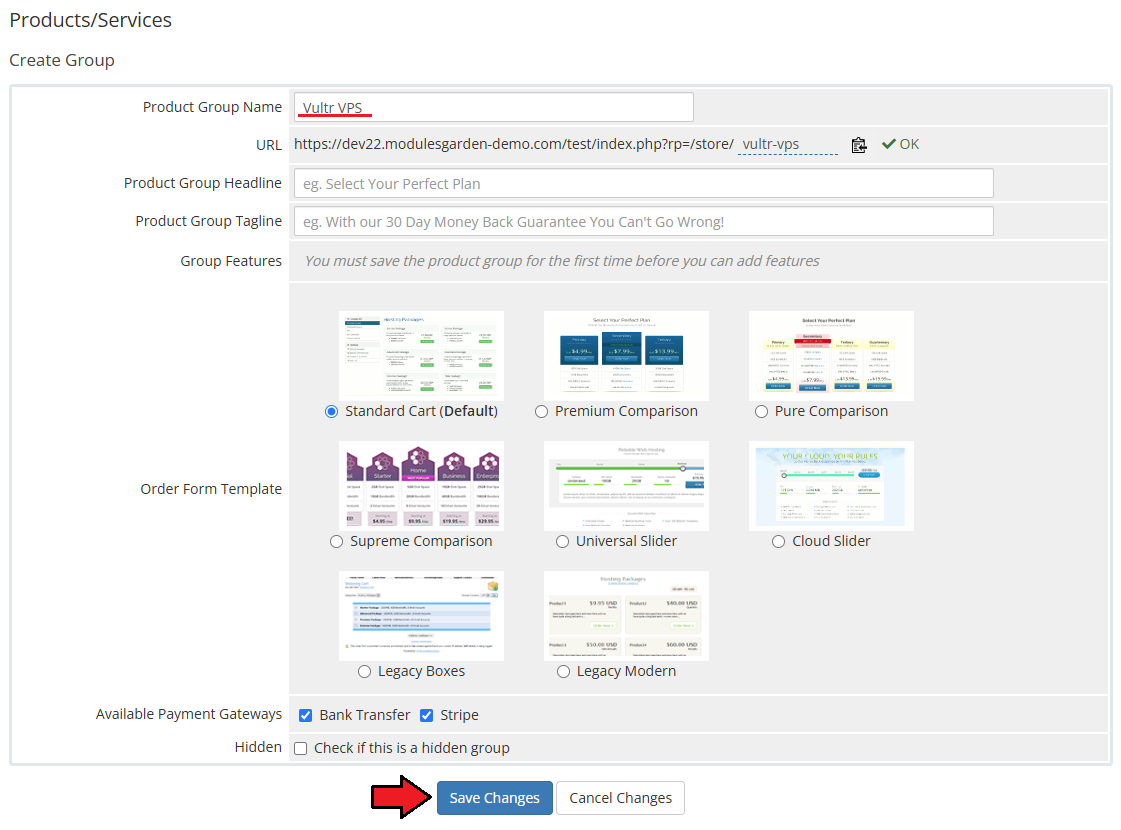Select the Universal Slider radio button
Image resolution: width=1121 pixels, height=830 pixels.
(563, 542)
